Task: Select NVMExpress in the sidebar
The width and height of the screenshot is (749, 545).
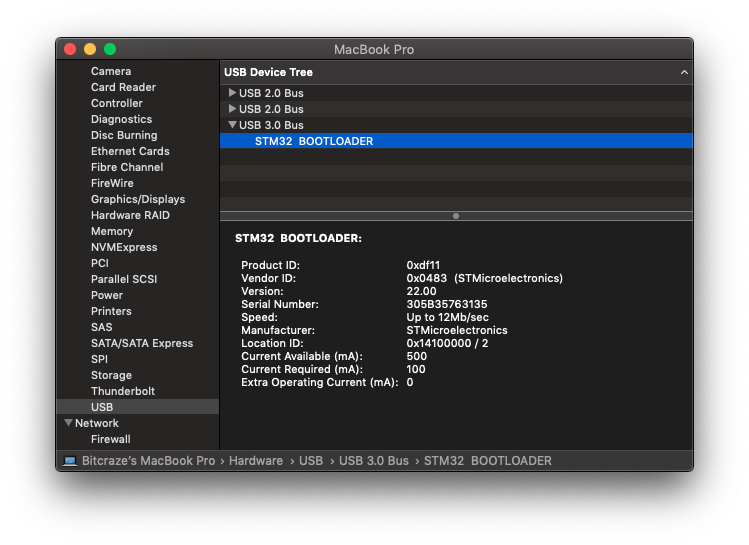Action: coord(124,247)
